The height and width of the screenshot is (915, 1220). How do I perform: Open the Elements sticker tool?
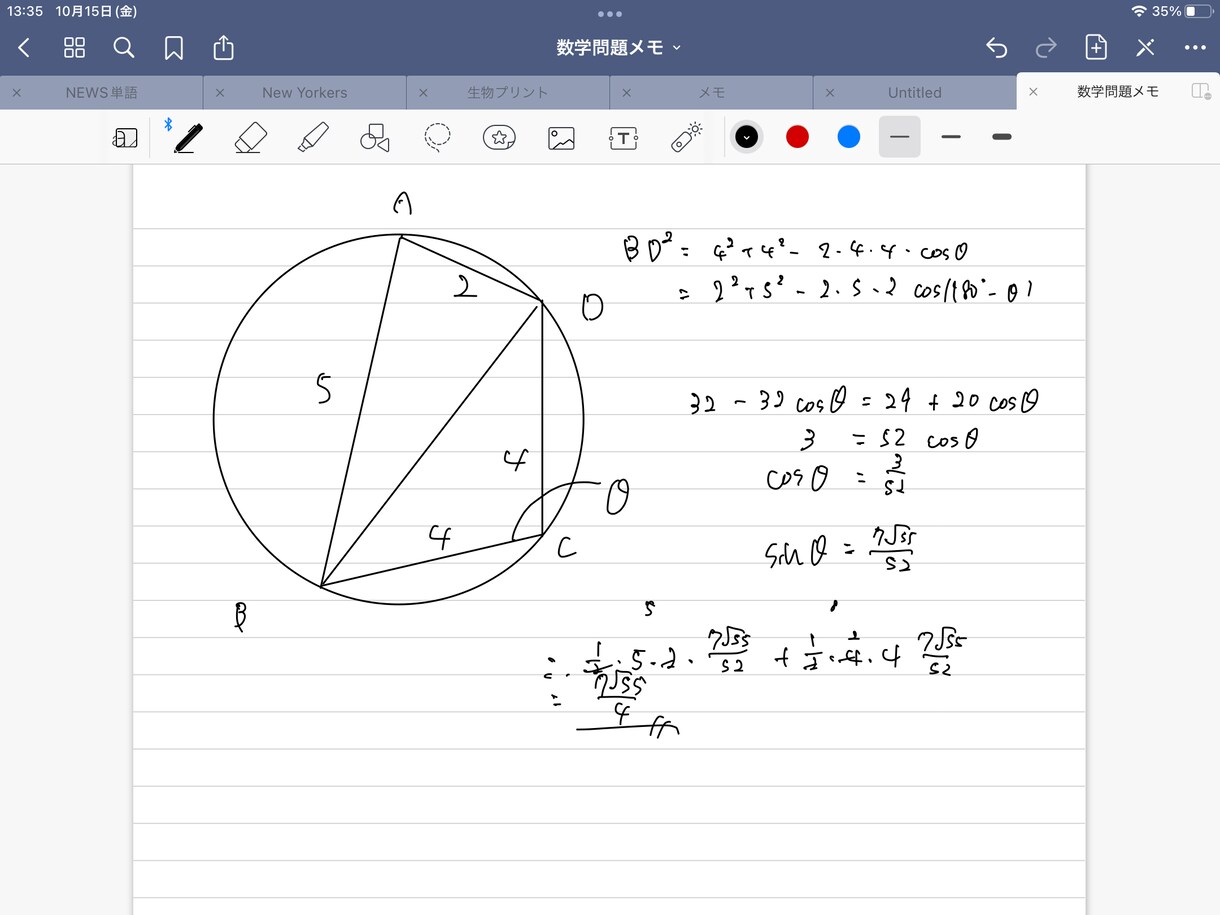[499, 137]
